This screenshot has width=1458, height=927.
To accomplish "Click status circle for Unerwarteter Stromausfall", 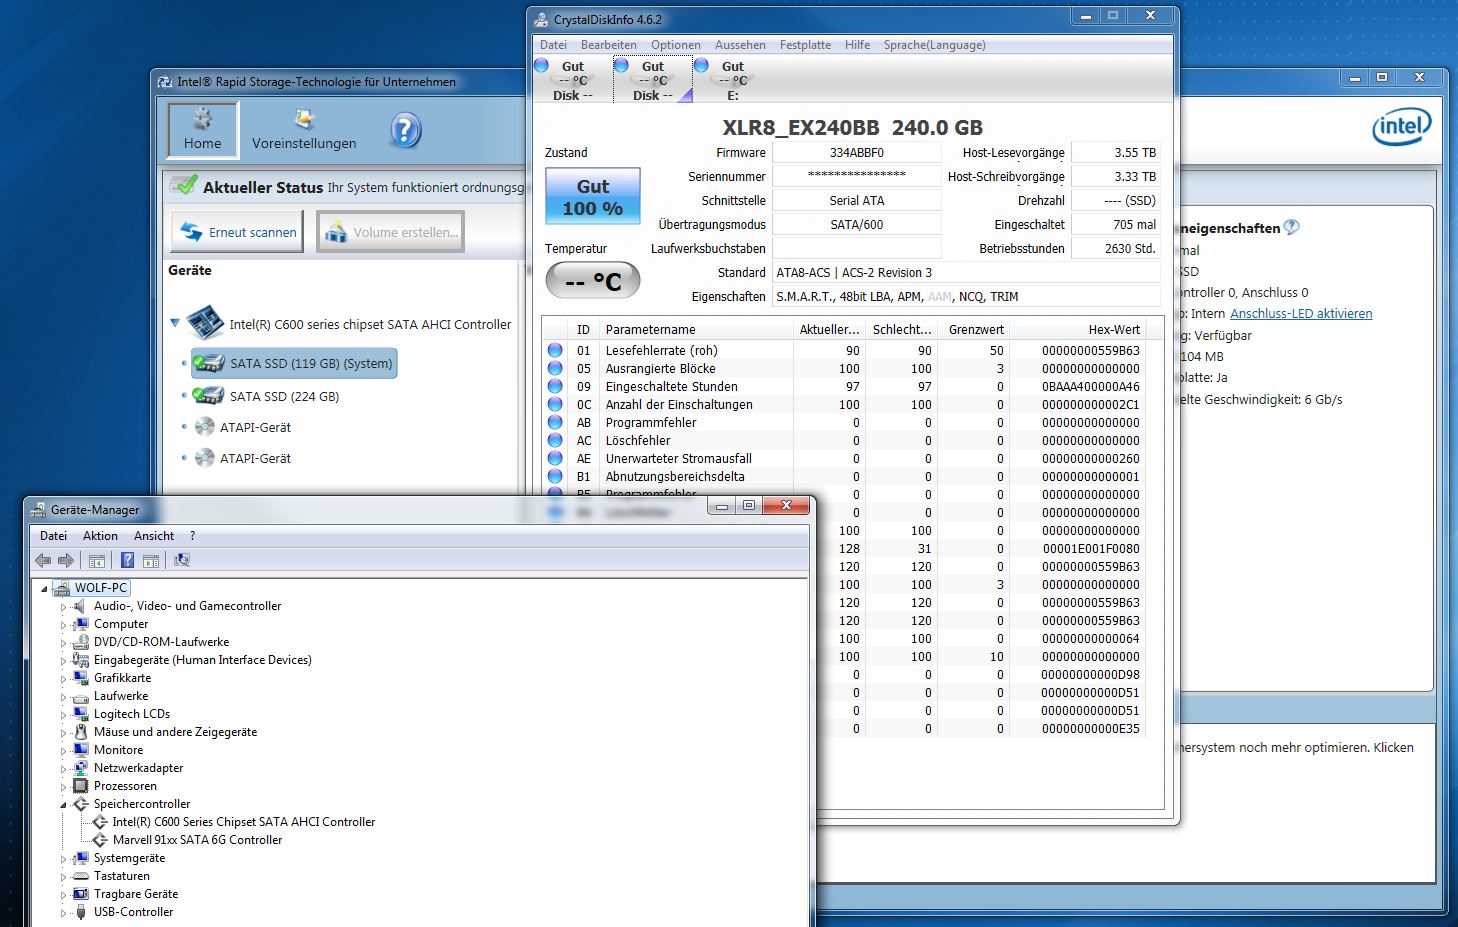I will click(x=555, y=458).
